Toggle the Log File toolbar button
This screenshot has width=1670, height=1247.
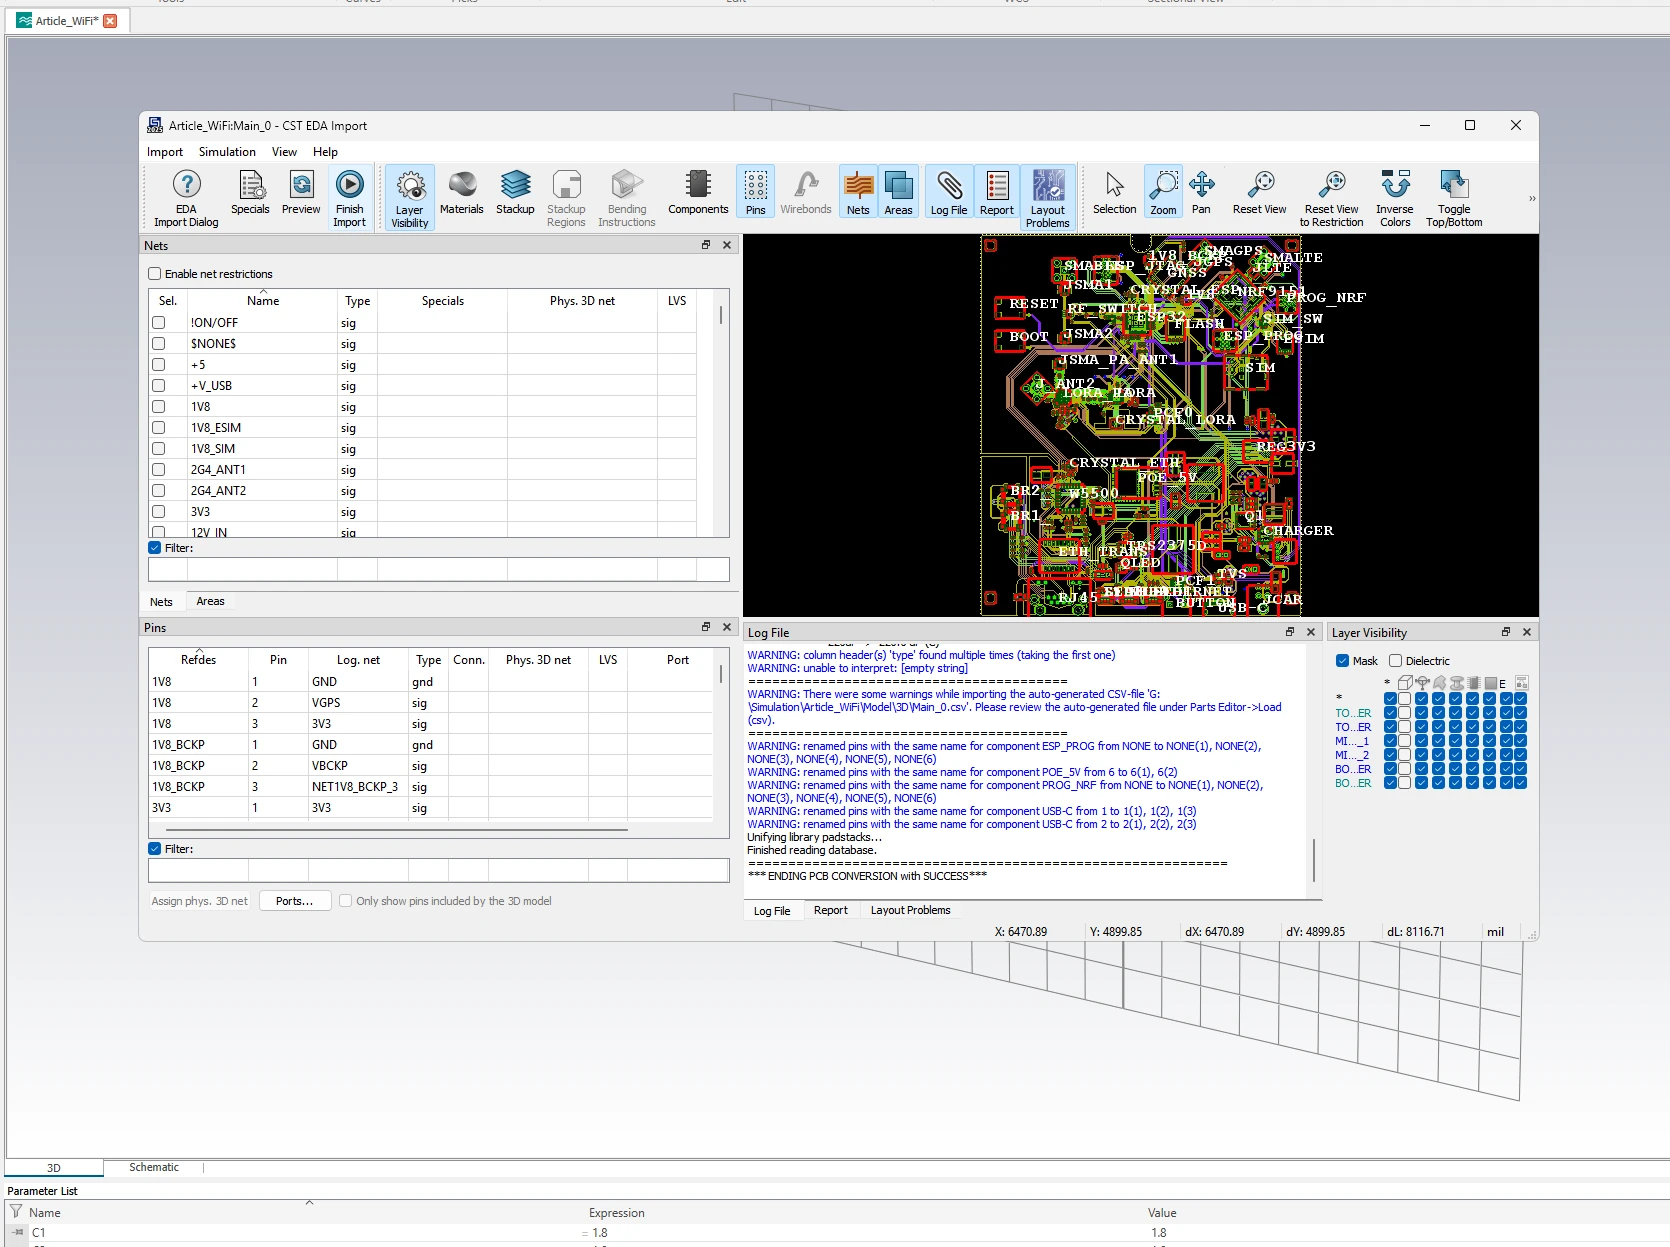[x=949, y=192]
